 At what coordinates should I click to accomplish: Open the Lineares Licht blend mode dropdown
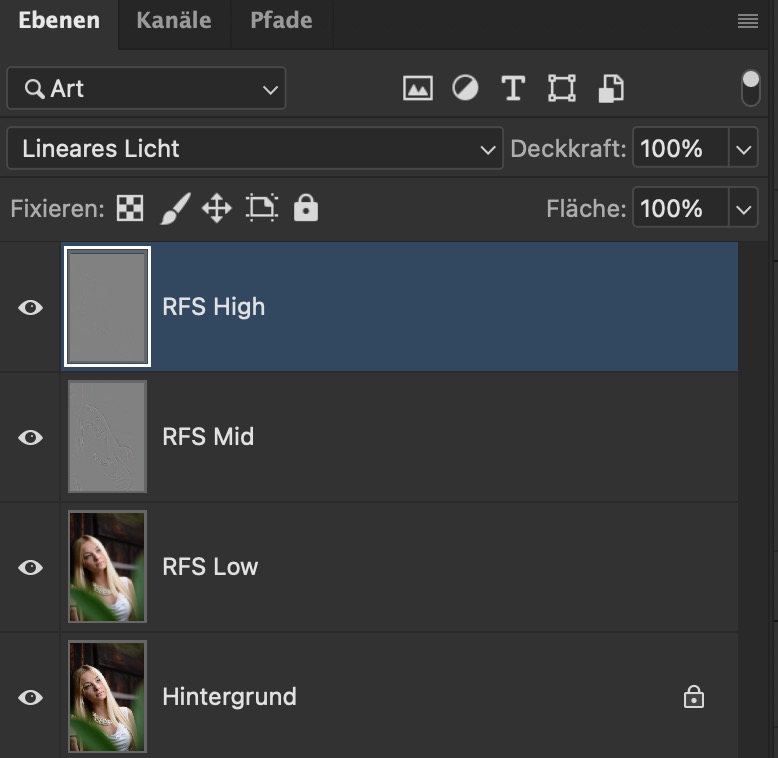coord(254,149)
